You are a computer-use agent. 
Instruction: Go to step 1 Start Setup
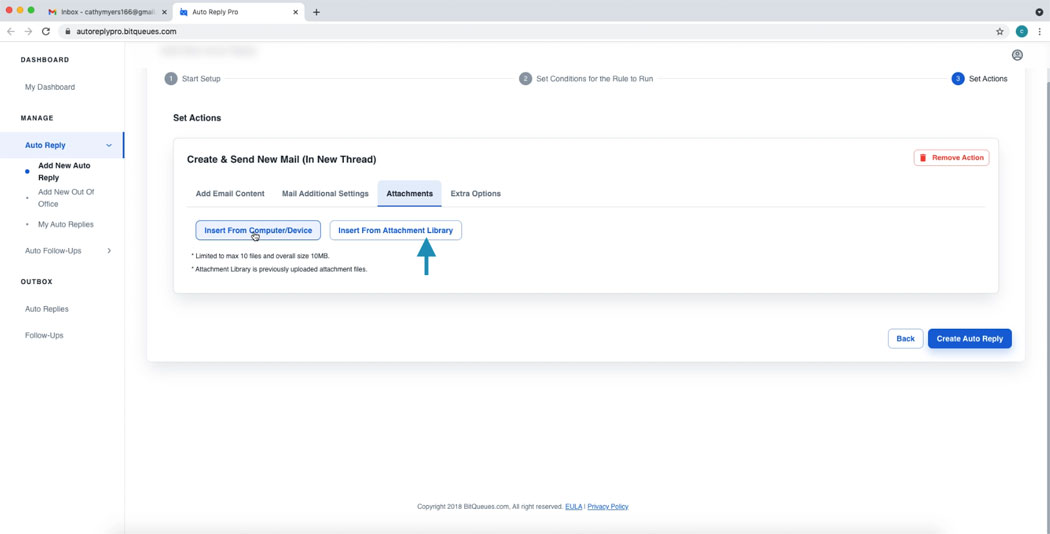193,78
